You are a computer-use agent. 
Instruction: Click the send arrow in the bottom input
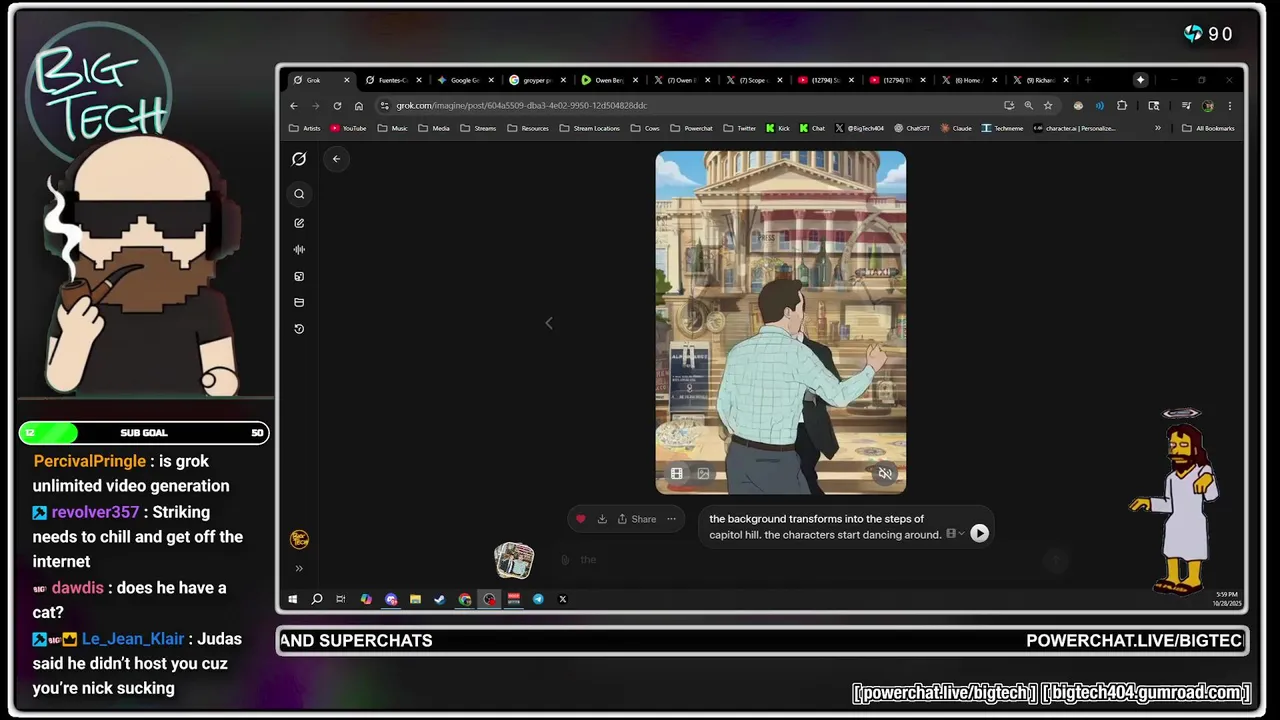coord(1056,560)
